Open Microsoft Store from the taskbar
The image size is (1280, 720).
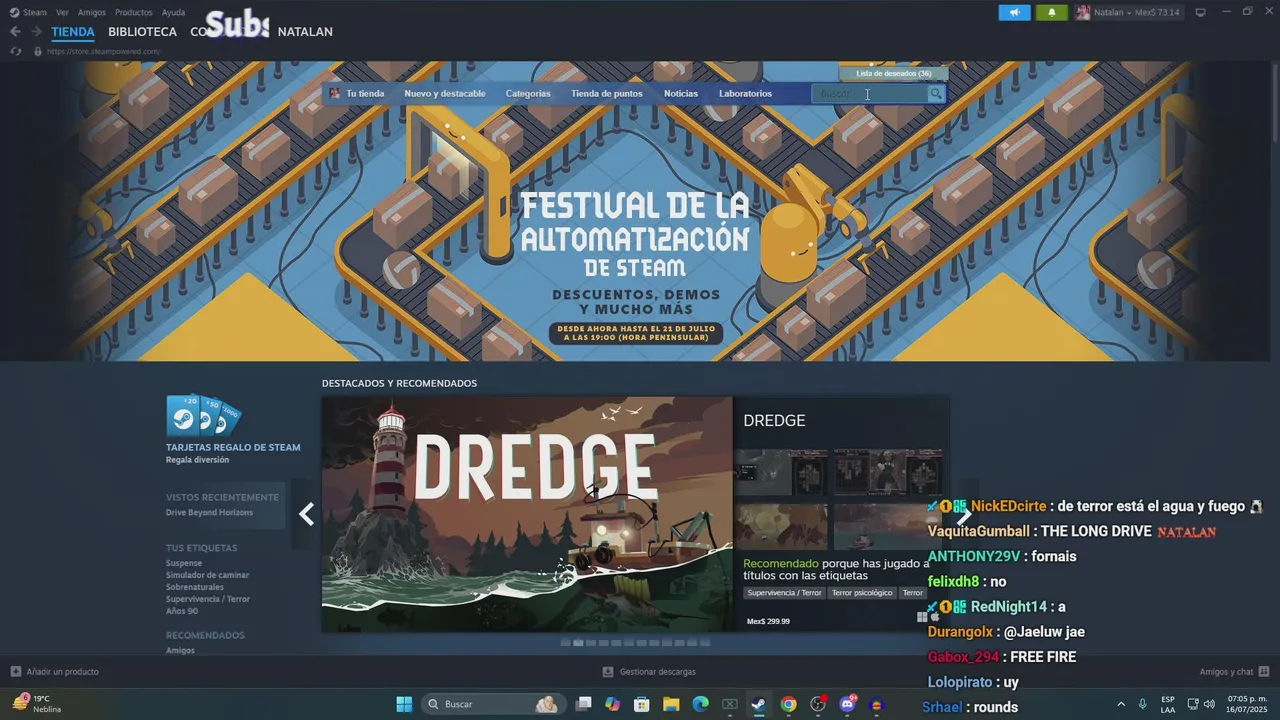[642, 704]
